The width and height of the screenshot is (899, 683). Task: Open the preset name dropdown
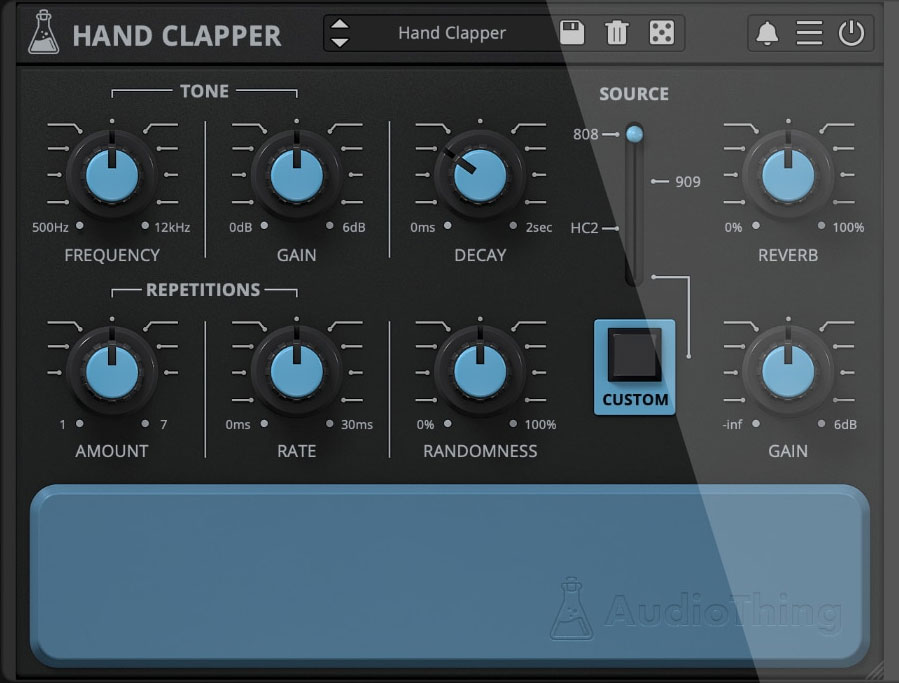[452, 33]
